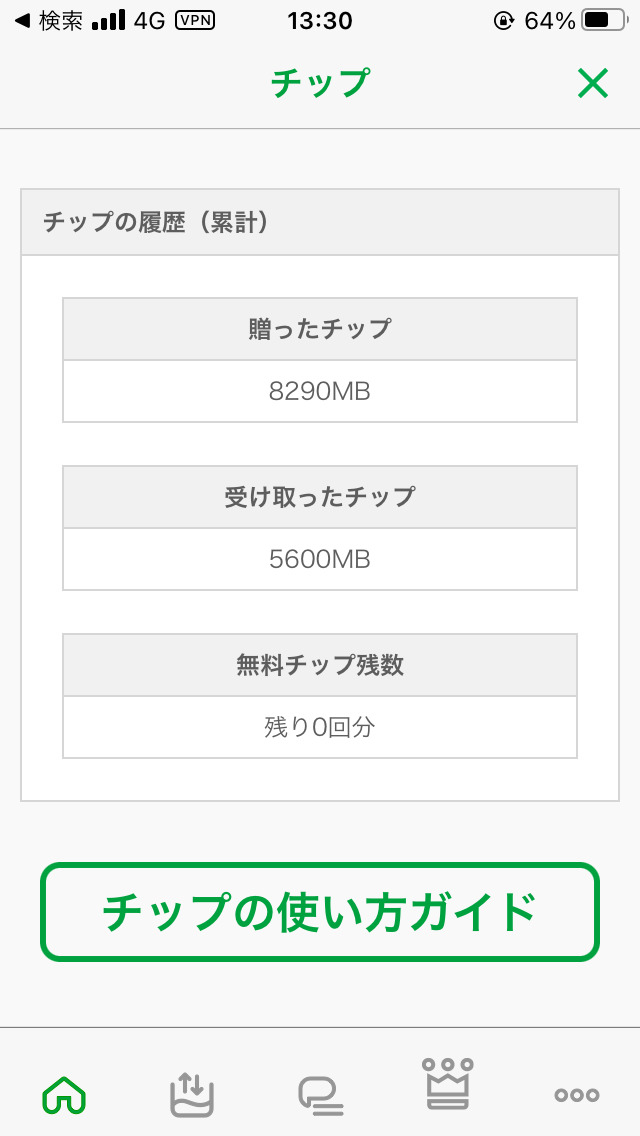Open the home tab icon
The height and width of the screenshot is (1136, 640).
[64, 1096]
